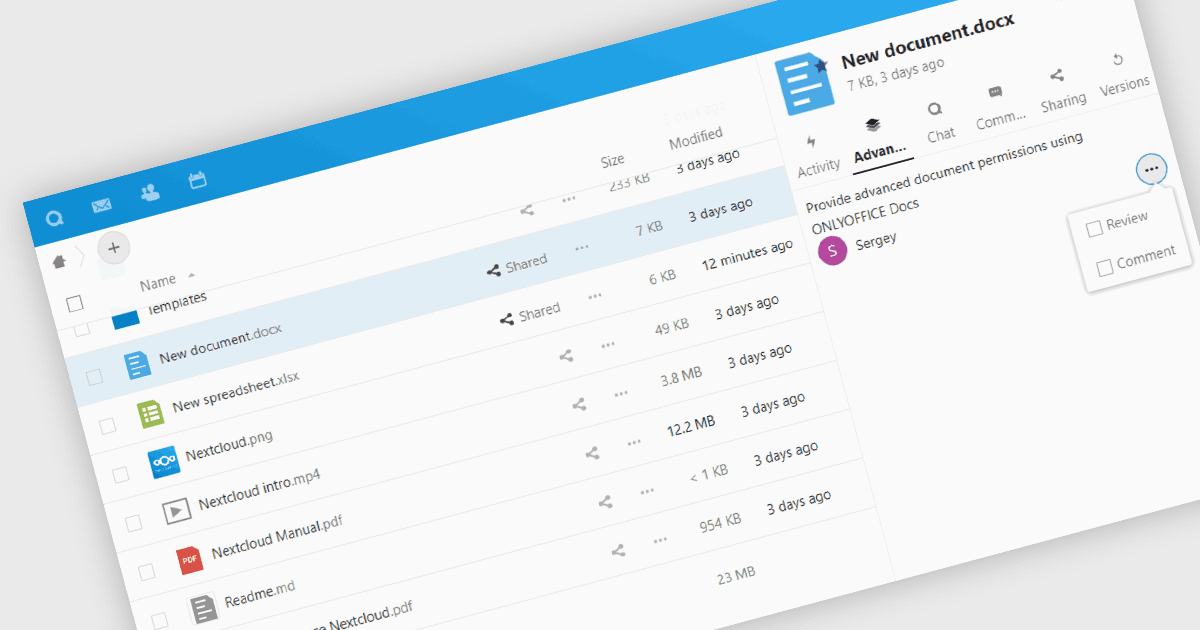Open the Readme.md file name
This screenshot has width=1200, height=630.
260,592
